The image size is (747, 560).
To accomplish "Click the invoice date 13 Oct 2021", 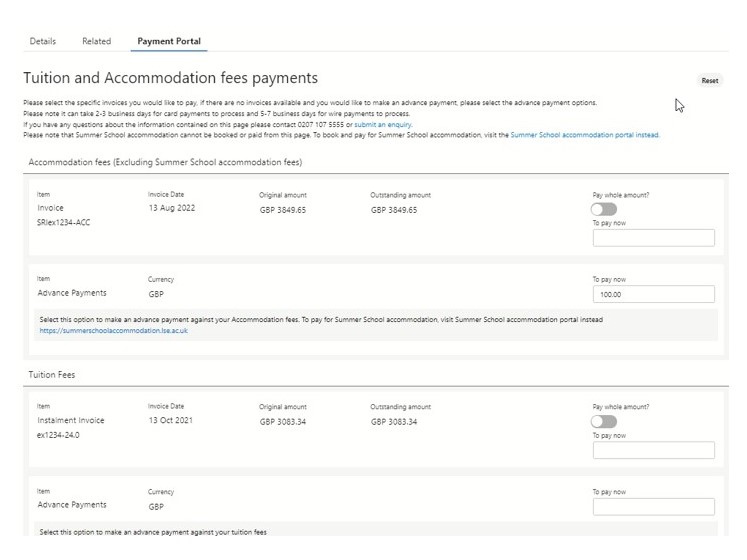I will tap(170, 420).
